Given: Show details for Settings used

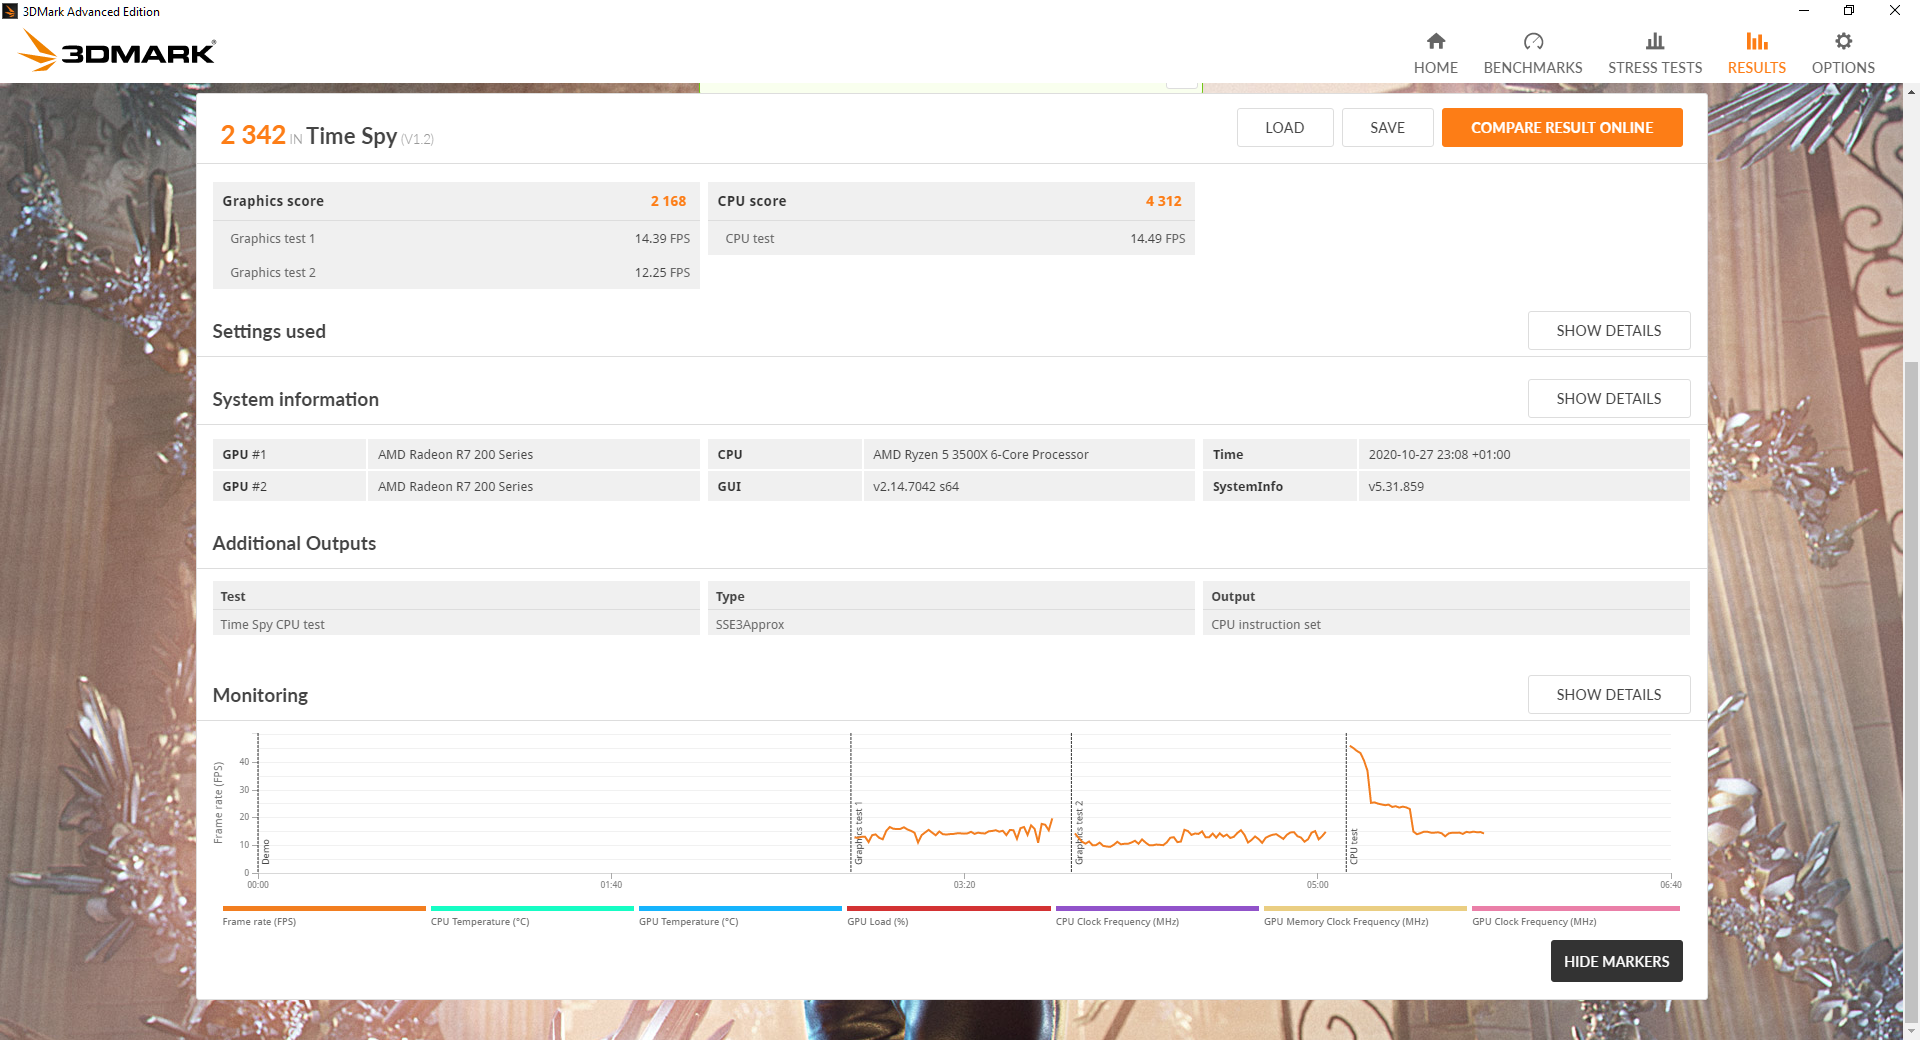Looking at the screenshot, I should [x=1608, y=331].
